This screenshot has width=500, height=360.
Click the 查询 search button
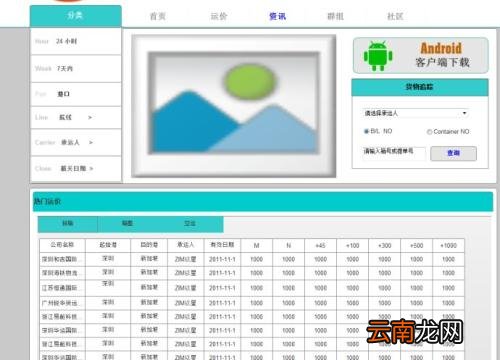pos(453,153)
